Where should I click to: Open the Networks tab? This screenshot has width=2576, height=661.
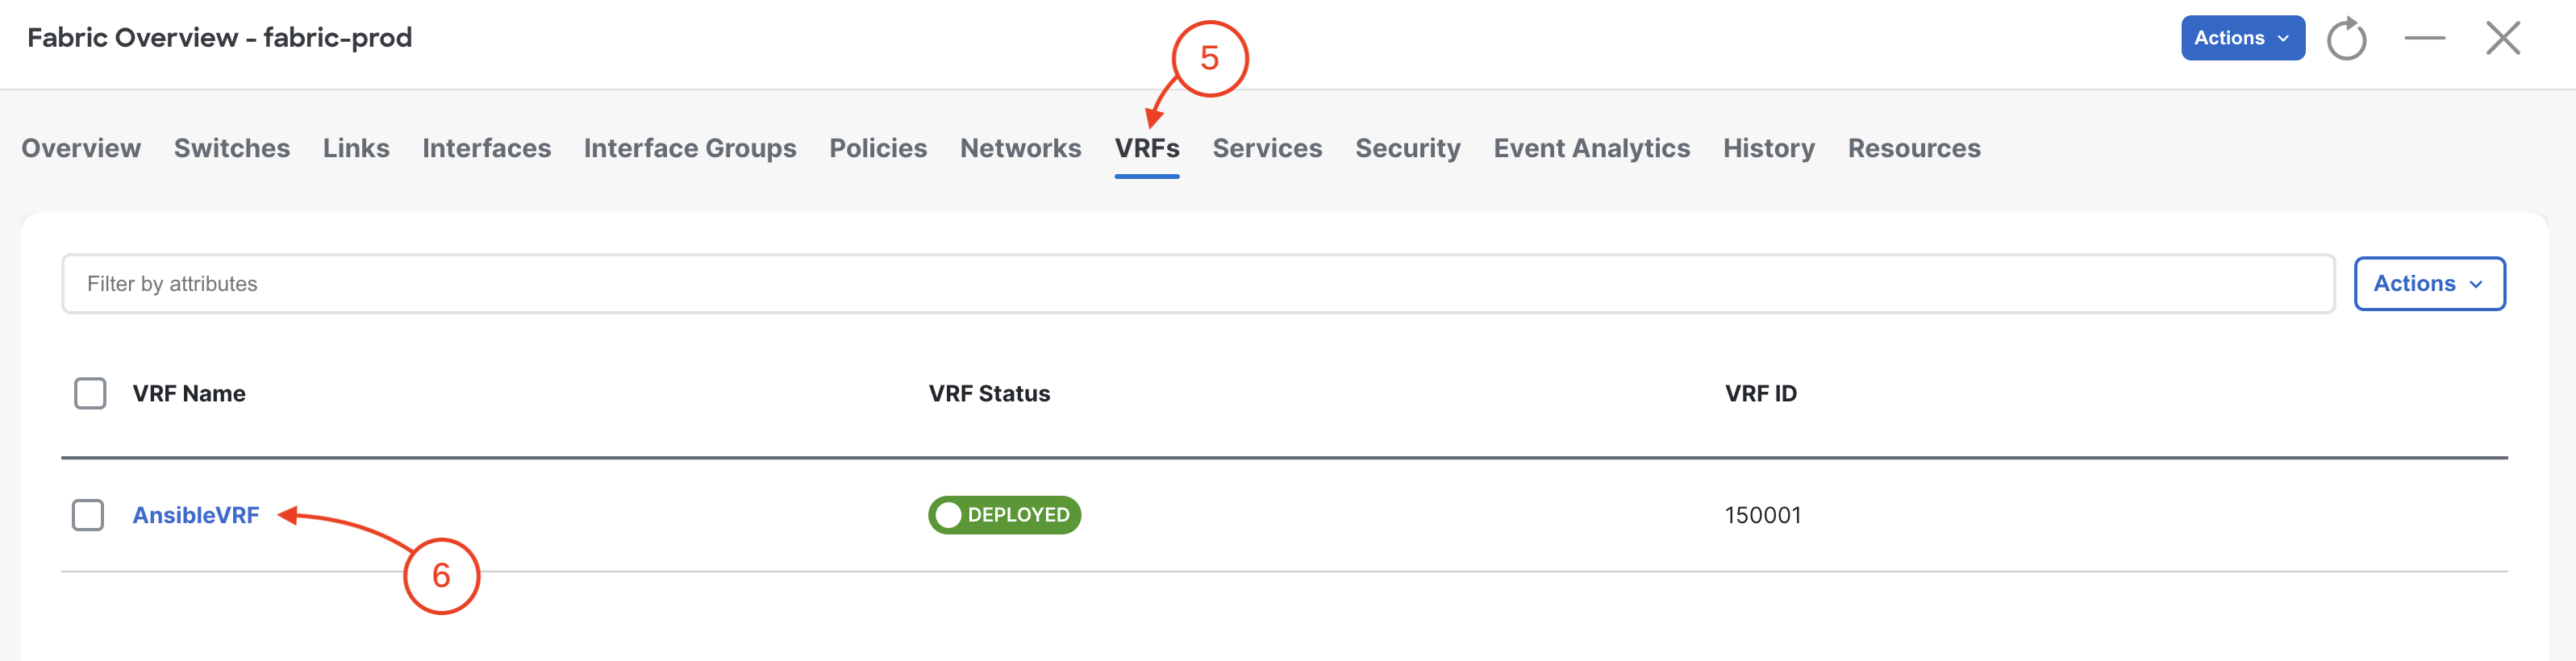1021,148
